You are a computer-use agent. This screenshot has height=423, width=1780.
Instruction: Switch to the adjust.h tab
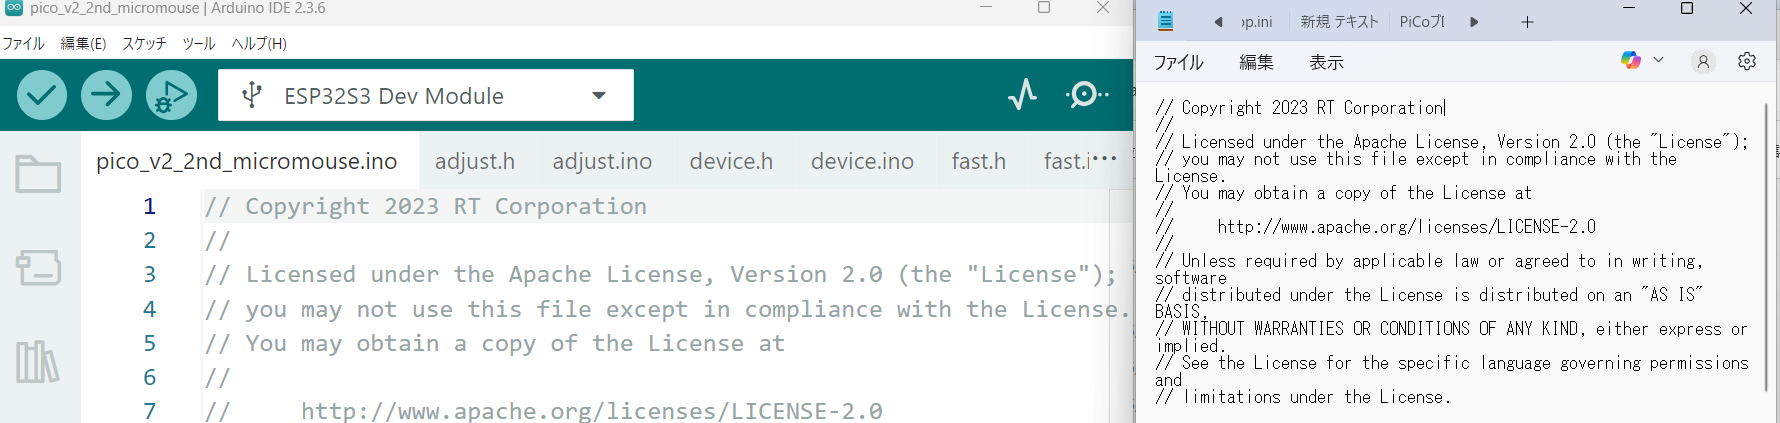pos(475,161)
